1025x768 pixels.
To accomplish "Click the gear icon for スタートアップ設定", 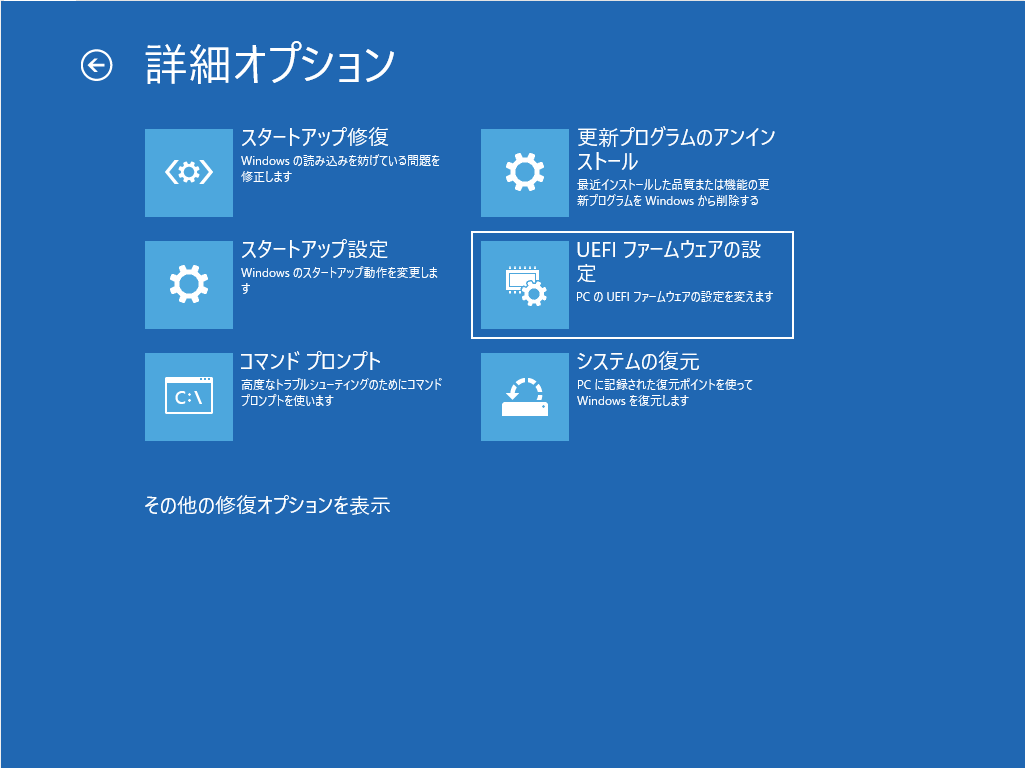I will (189, 285).
